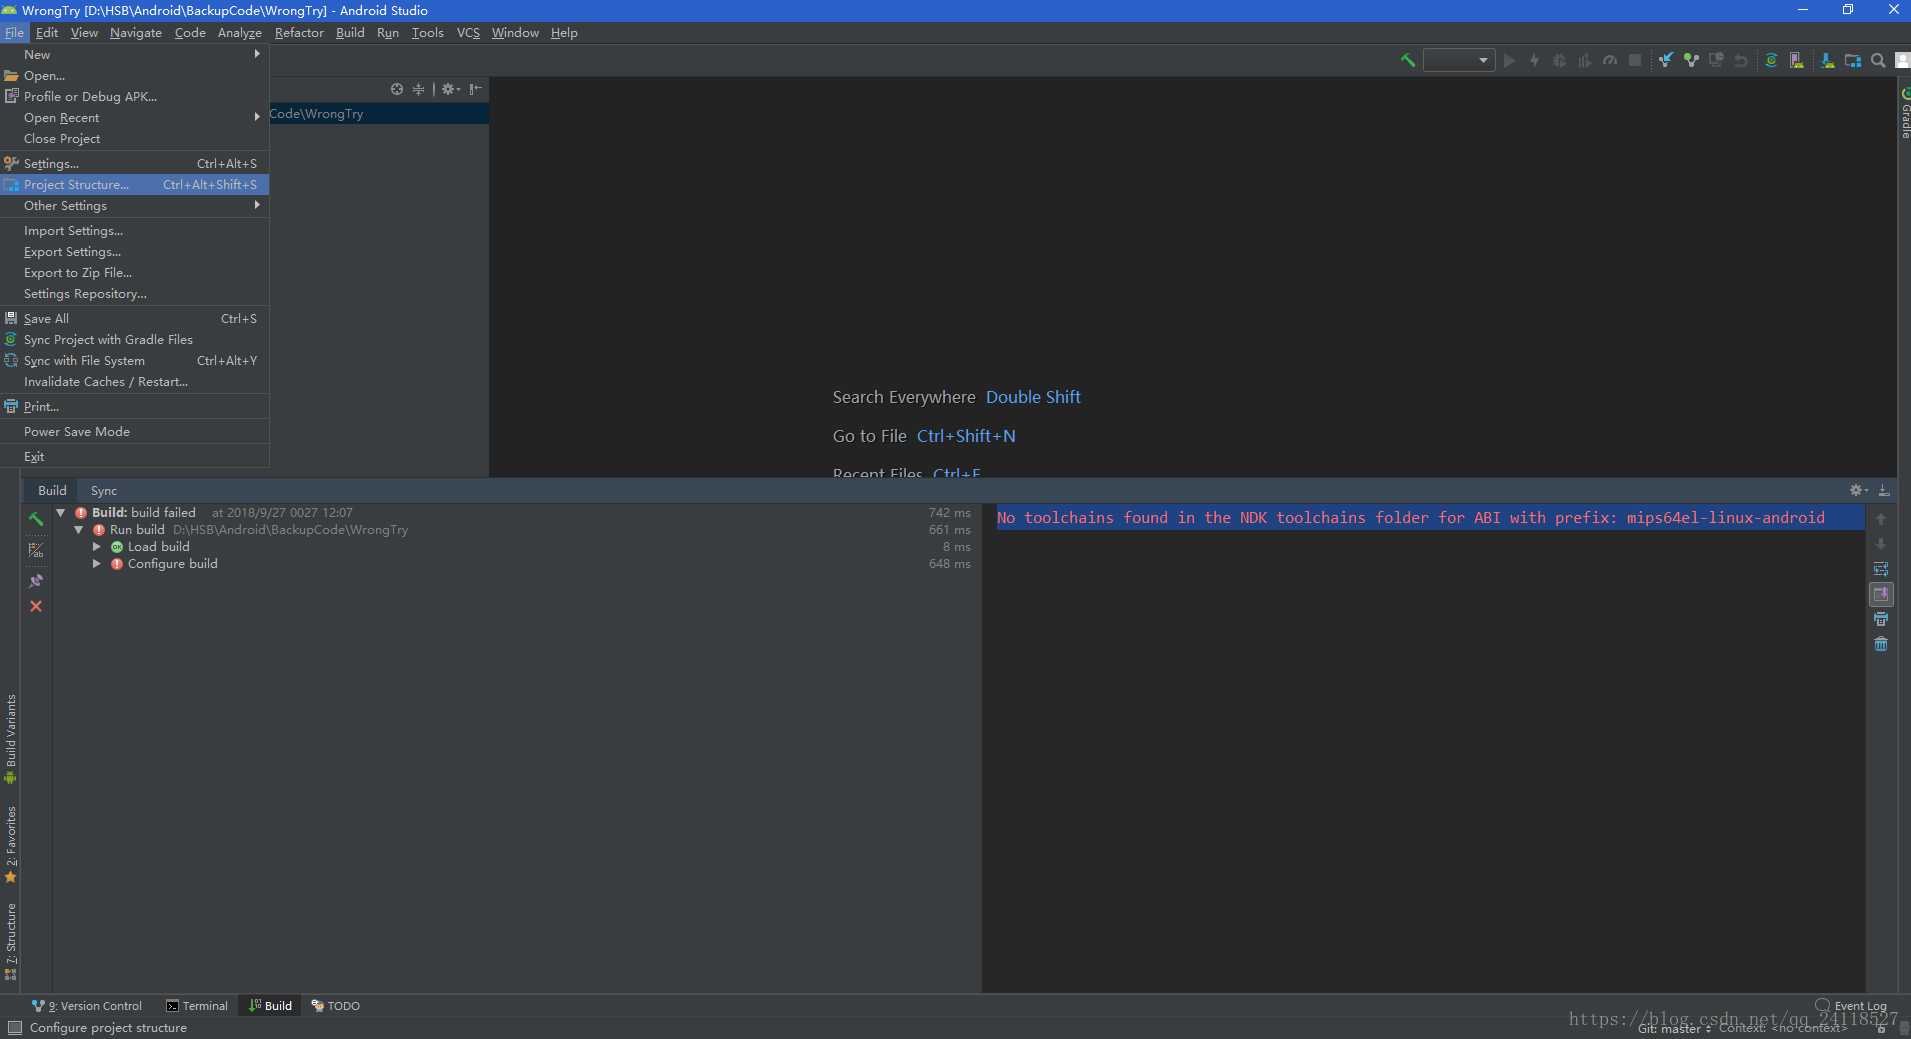Click the Apply Changes lightning icon
Viewport: 1911px width, 1039px height.
point(1534,61)
